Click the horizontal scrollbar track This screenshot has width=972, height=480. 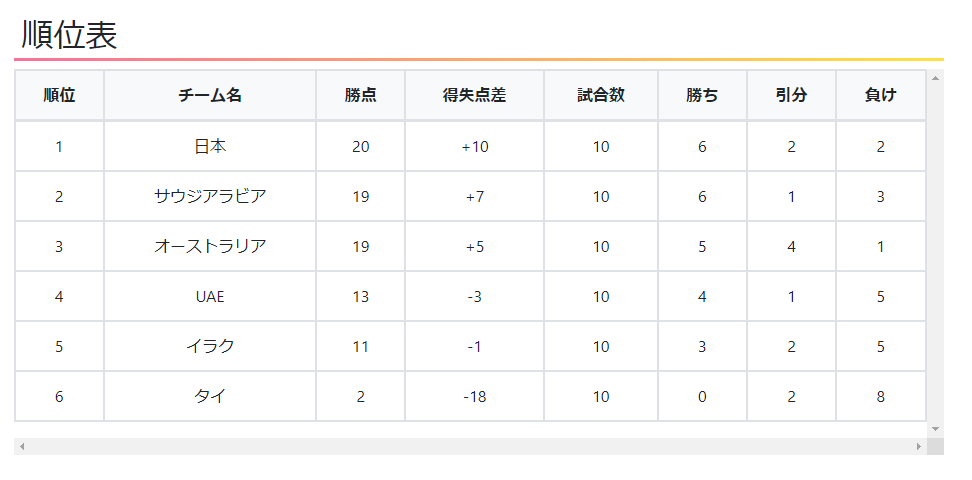pos(470,446)
